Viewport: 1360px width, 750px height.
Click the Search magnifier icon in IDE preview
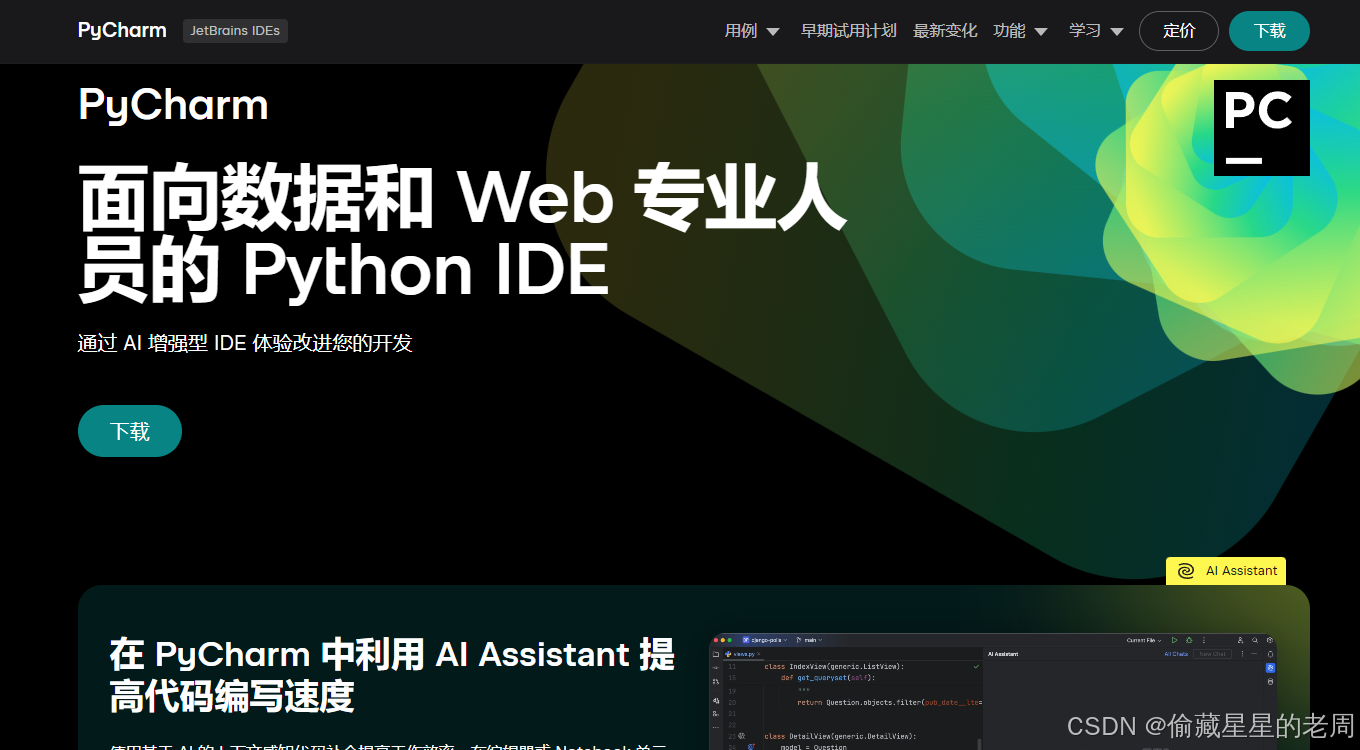click(x=1255, y=640)
